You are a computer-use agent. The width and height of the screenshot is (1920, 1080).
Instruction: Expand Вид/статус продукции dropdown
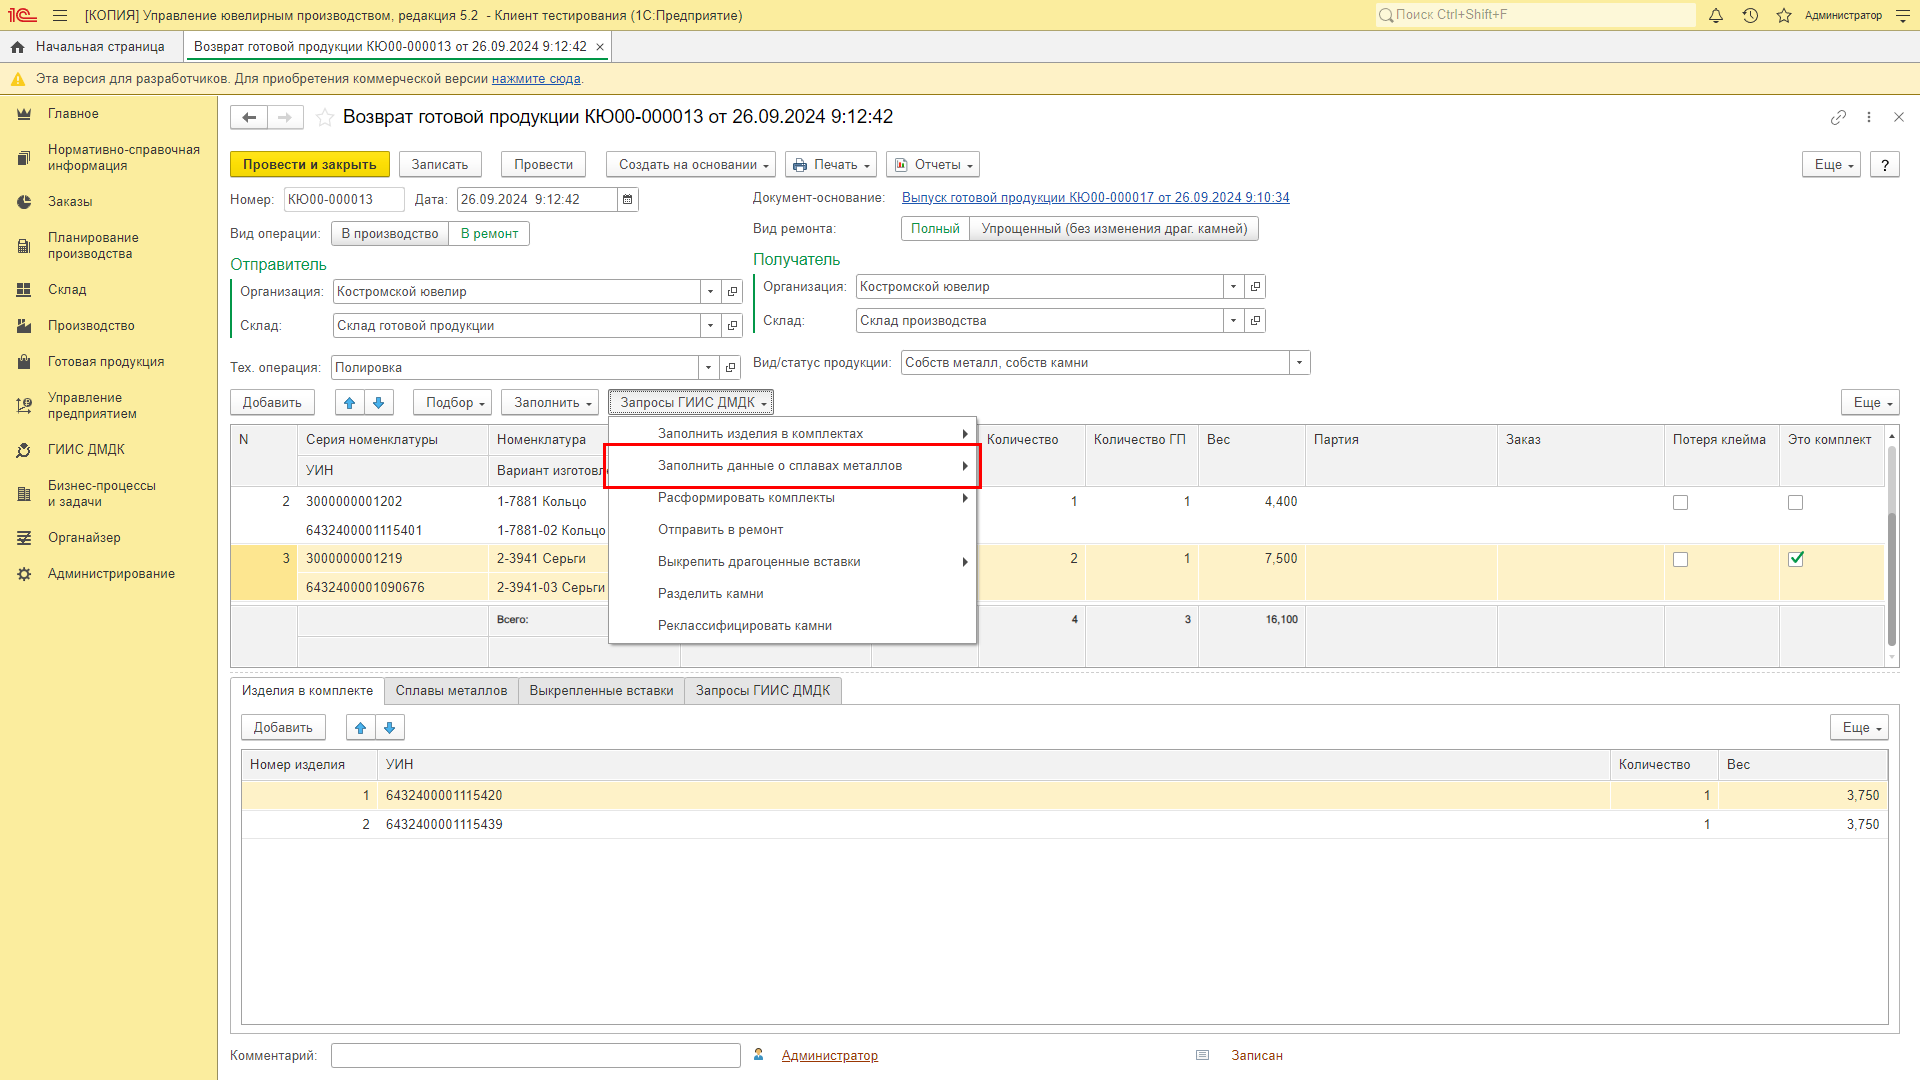1299,363
